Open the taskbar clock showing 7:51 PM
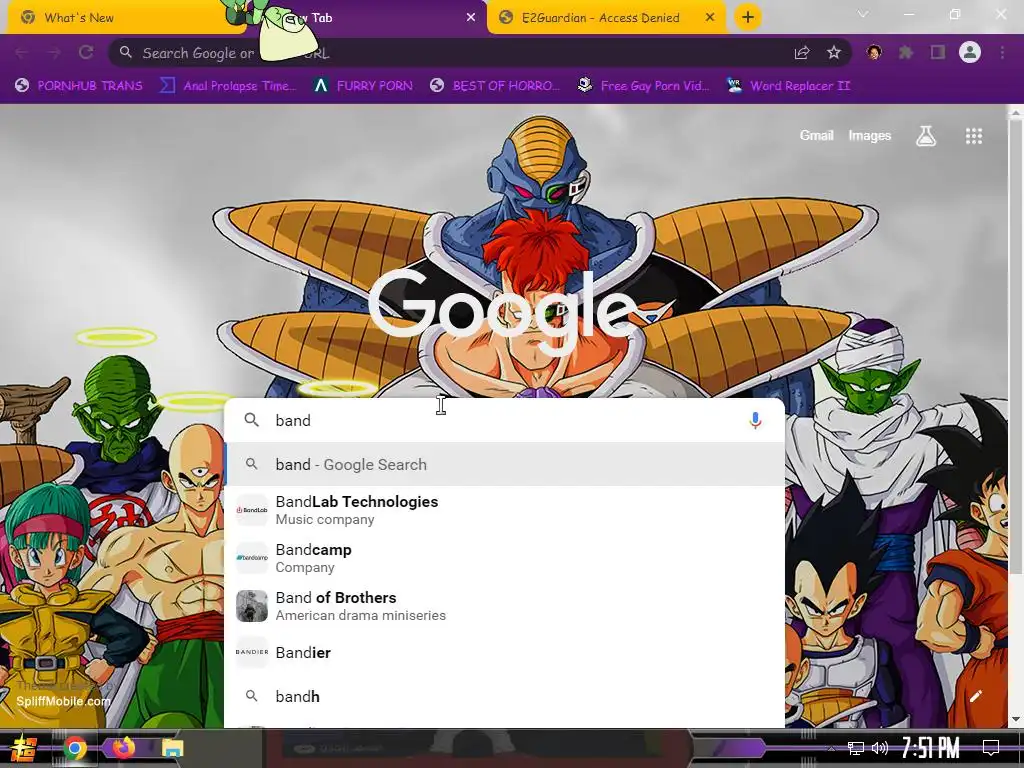Image resolution: width=1024 pixels, height=768 pixels. tap(930, 748)
